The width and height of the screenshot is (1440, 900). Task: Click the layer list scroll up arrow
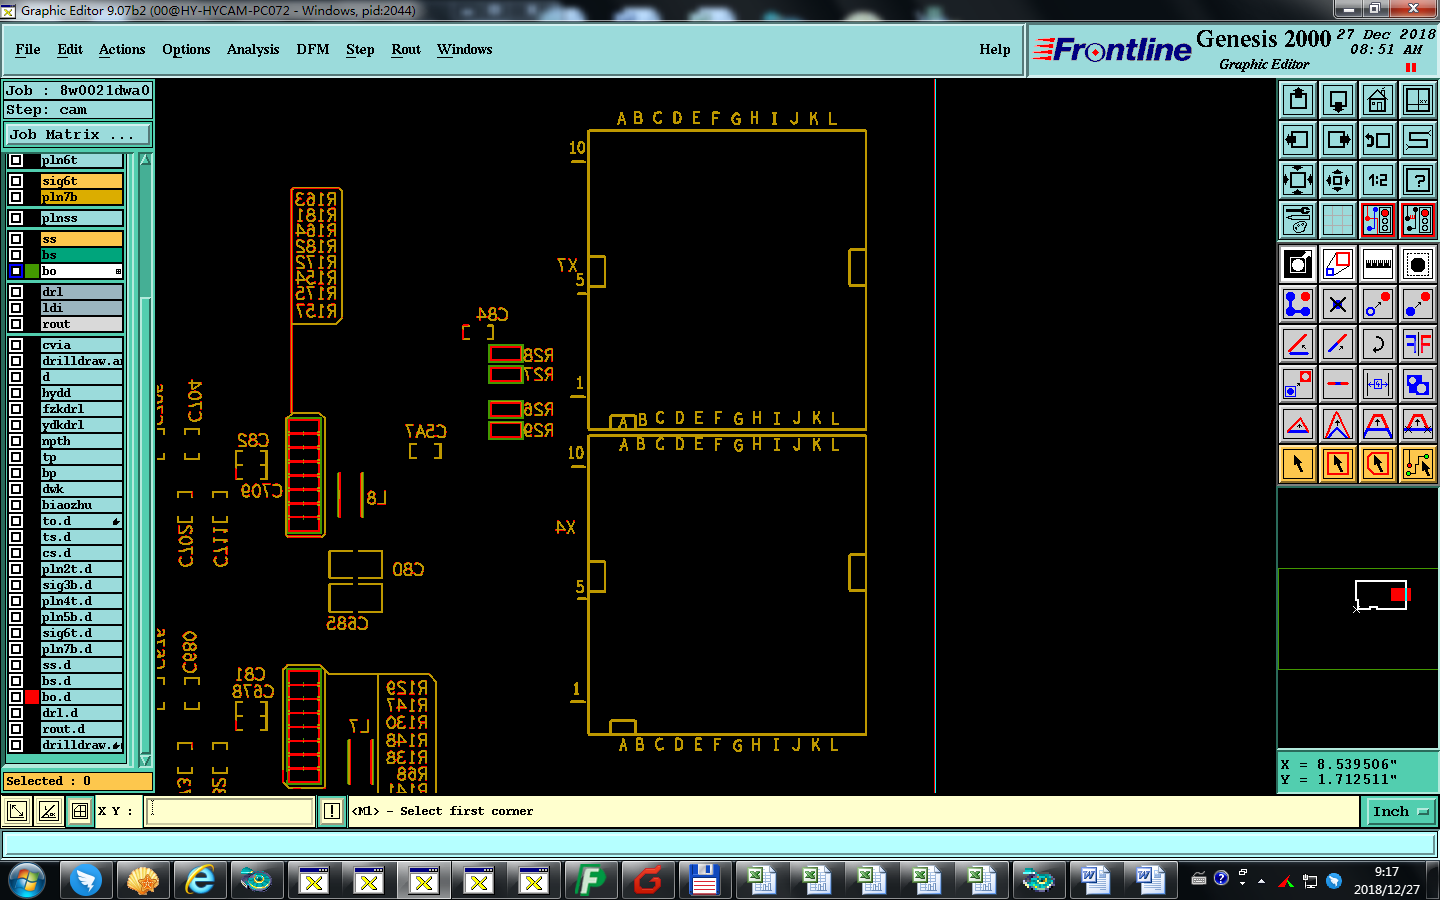(x=146, y=160)
